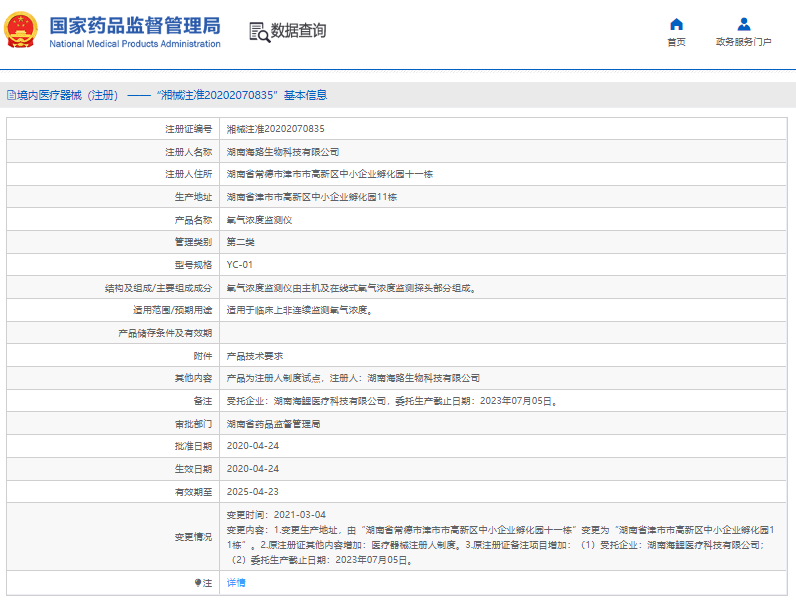The image size is (796, 601).
Task: Click the 适用范围/预期用途 label
Action: click(x=173, y=310)
